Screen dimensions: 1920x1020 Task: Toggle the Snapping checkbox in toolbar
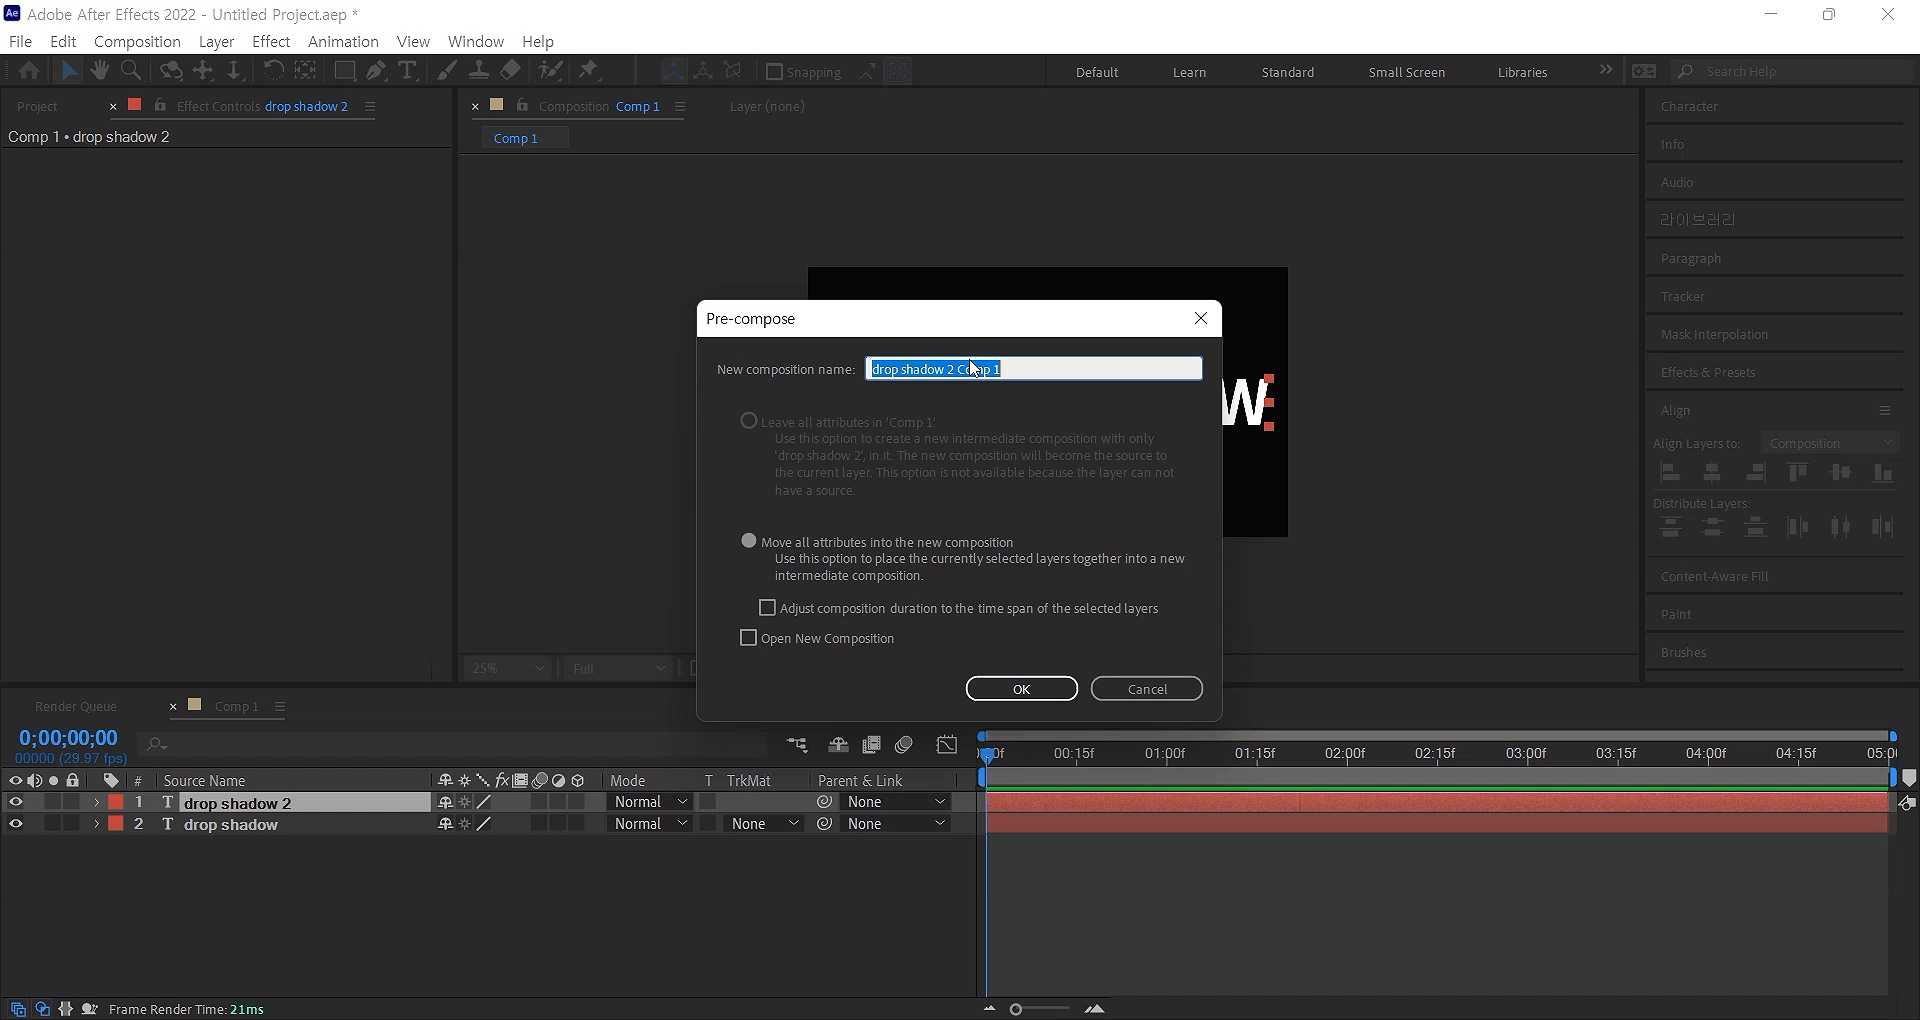[774, 72]
